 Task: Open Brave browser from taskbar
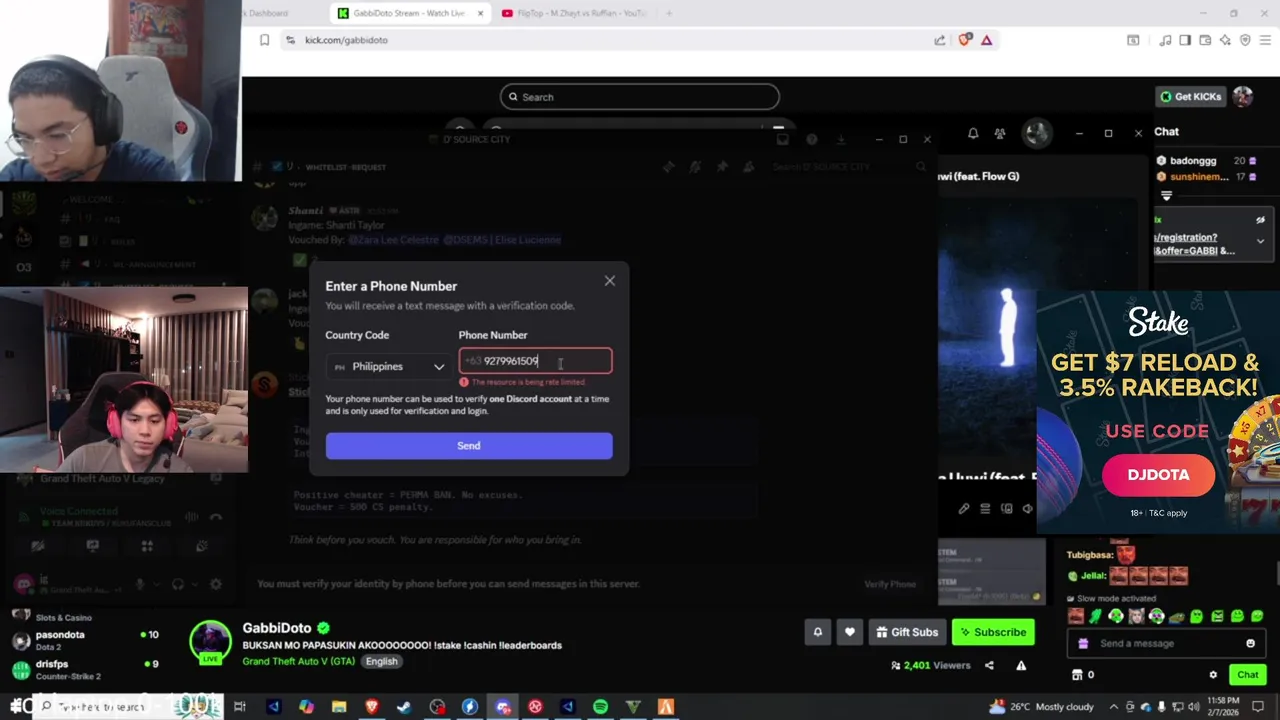pos(371,707)
